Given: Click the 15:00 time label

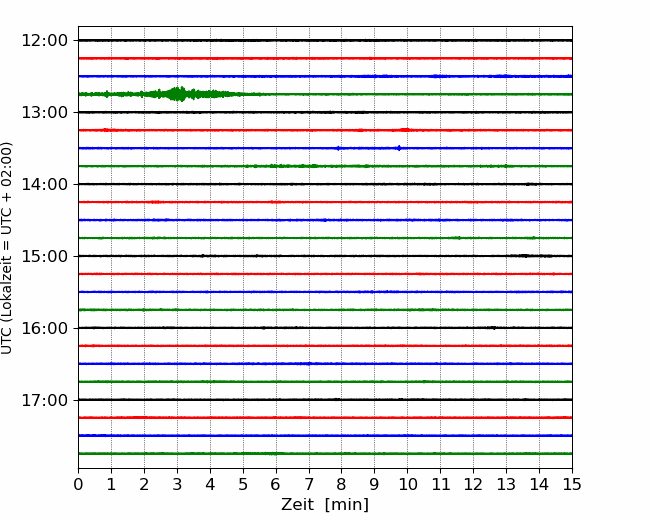Looking at the screenshot, I should click(x=44, y=256).
